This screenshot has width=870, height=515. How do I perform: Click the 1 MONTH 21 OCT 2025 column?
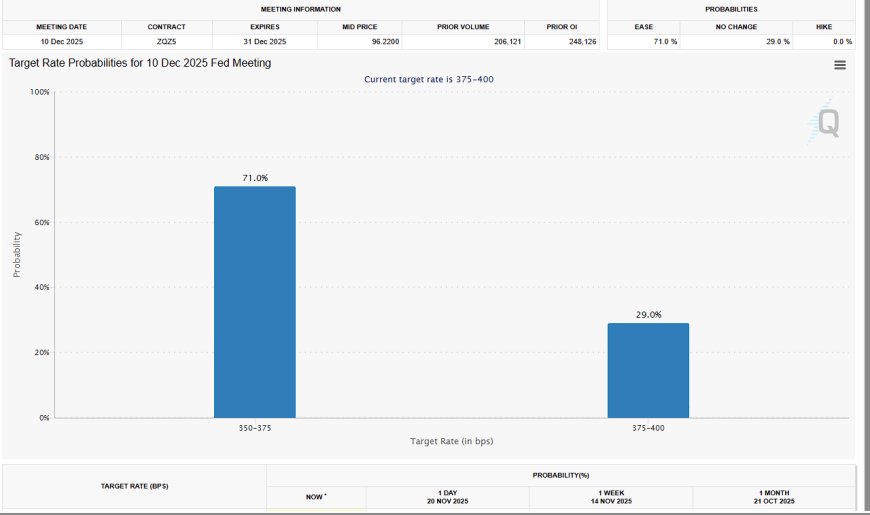tap(774, 497)
